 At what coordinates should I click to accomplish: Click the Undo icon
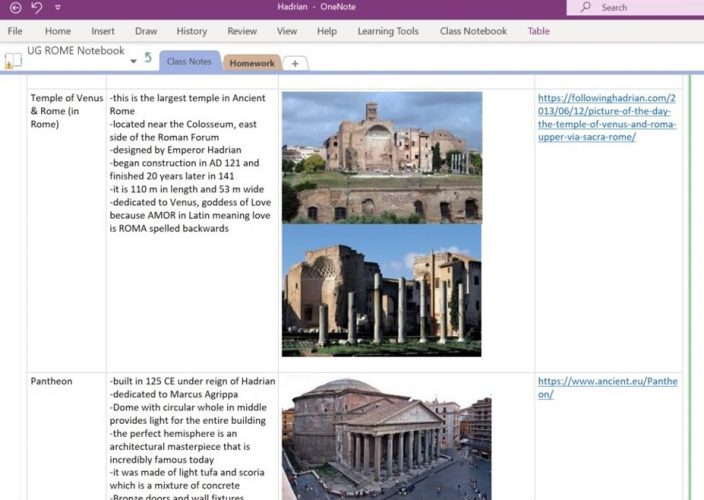(x=37, y=8)
